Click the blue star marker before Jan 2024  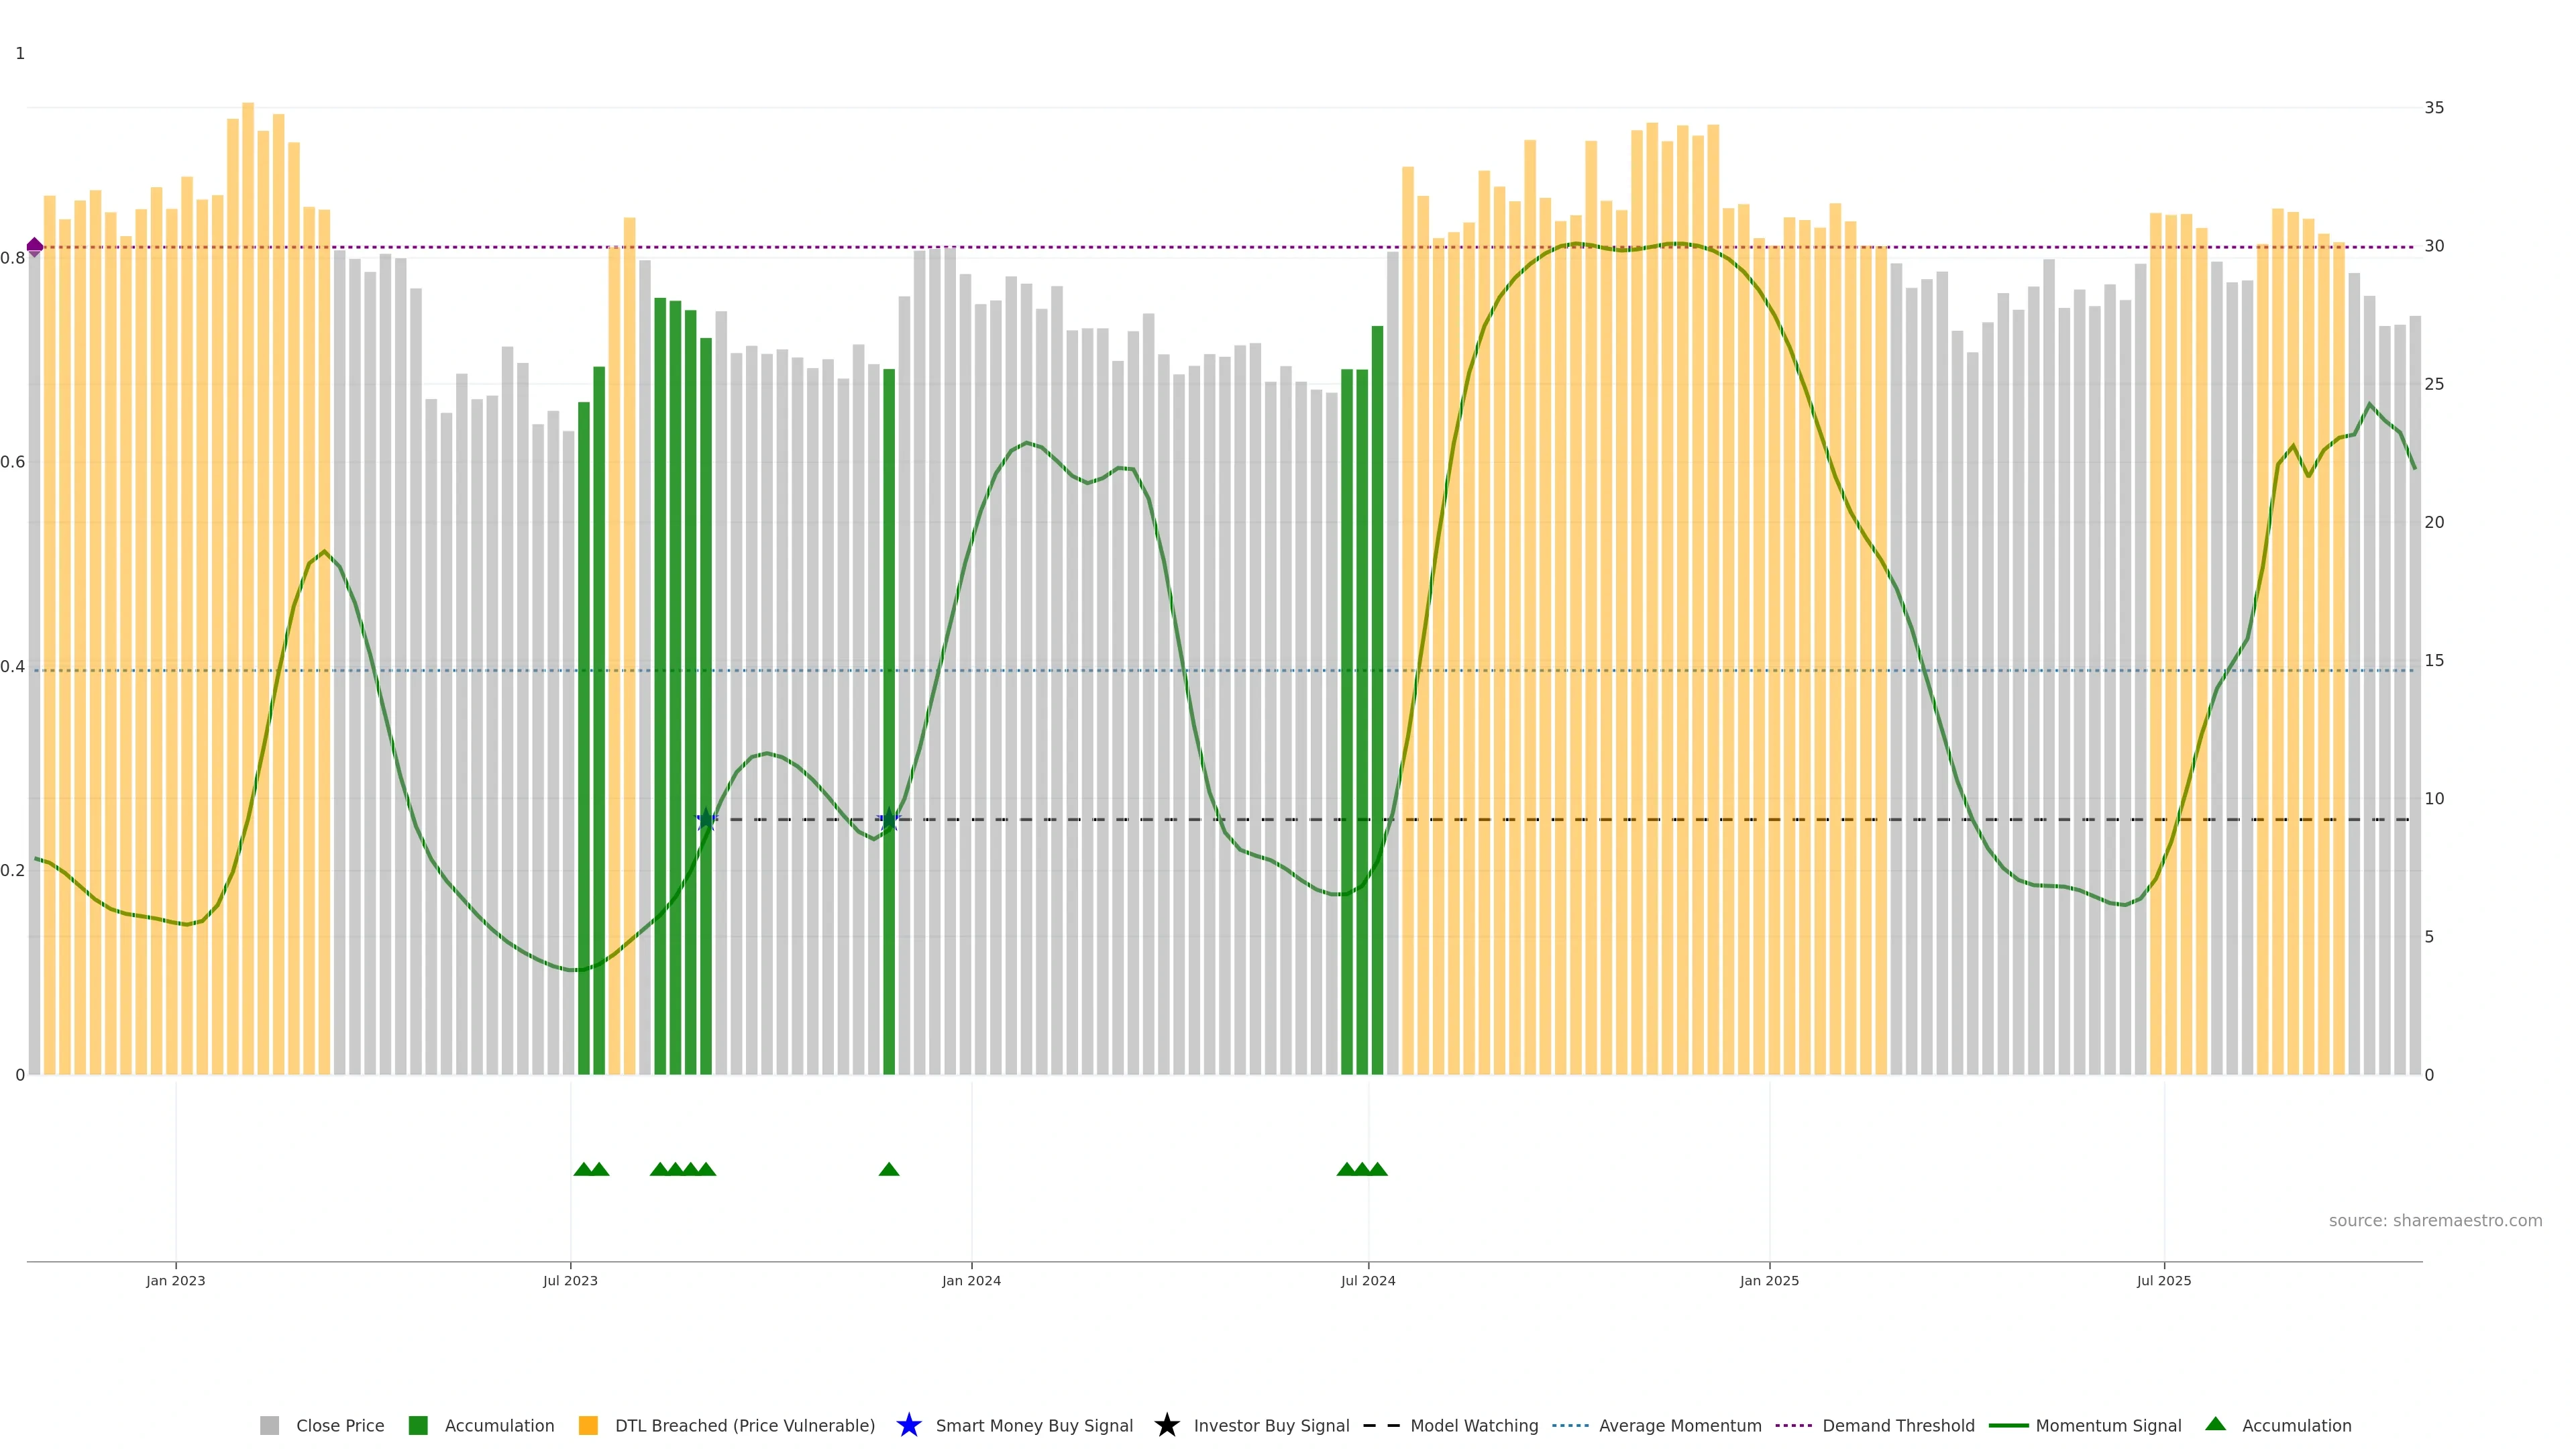pyautogui.click(x=889, y=819)
